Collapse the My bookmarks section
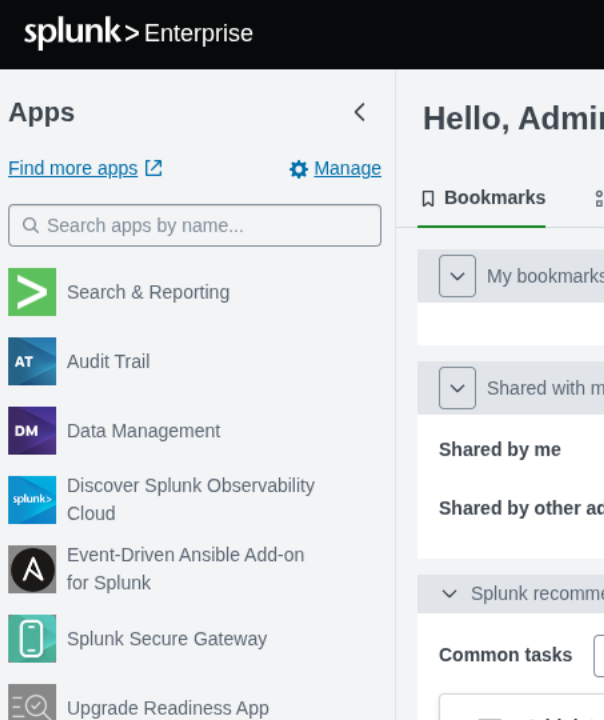 coord(457,276)
